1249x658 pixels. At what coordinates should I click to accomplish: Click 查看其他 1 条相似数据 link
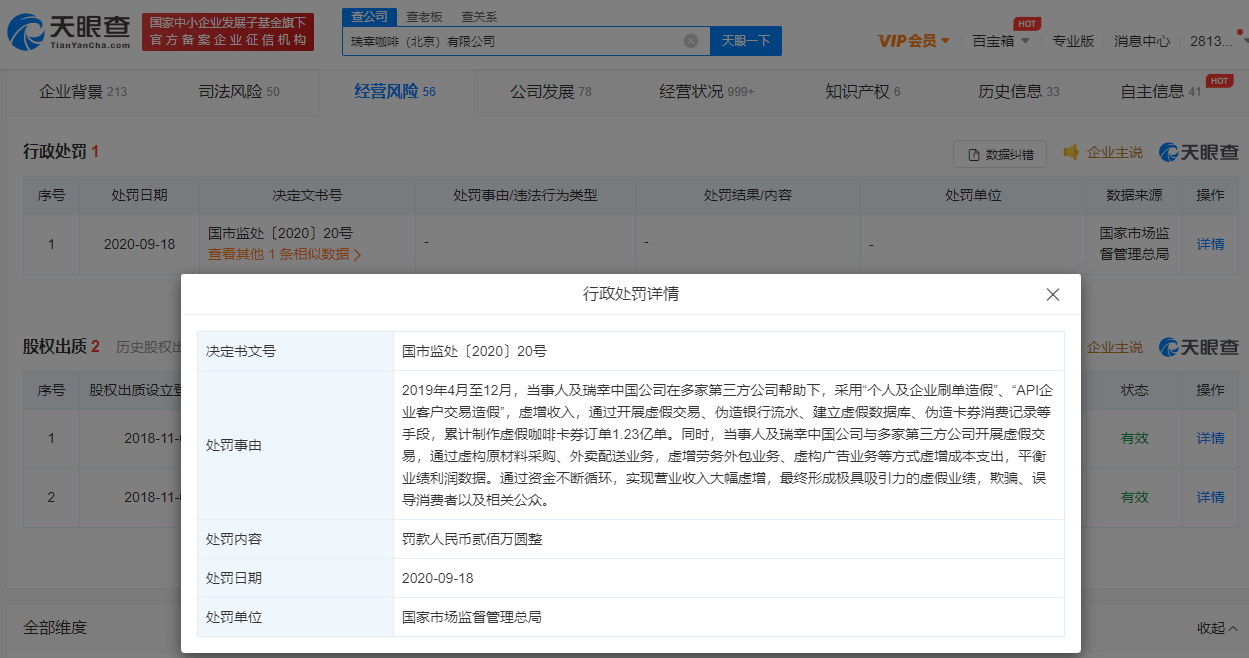coord(284,254)
